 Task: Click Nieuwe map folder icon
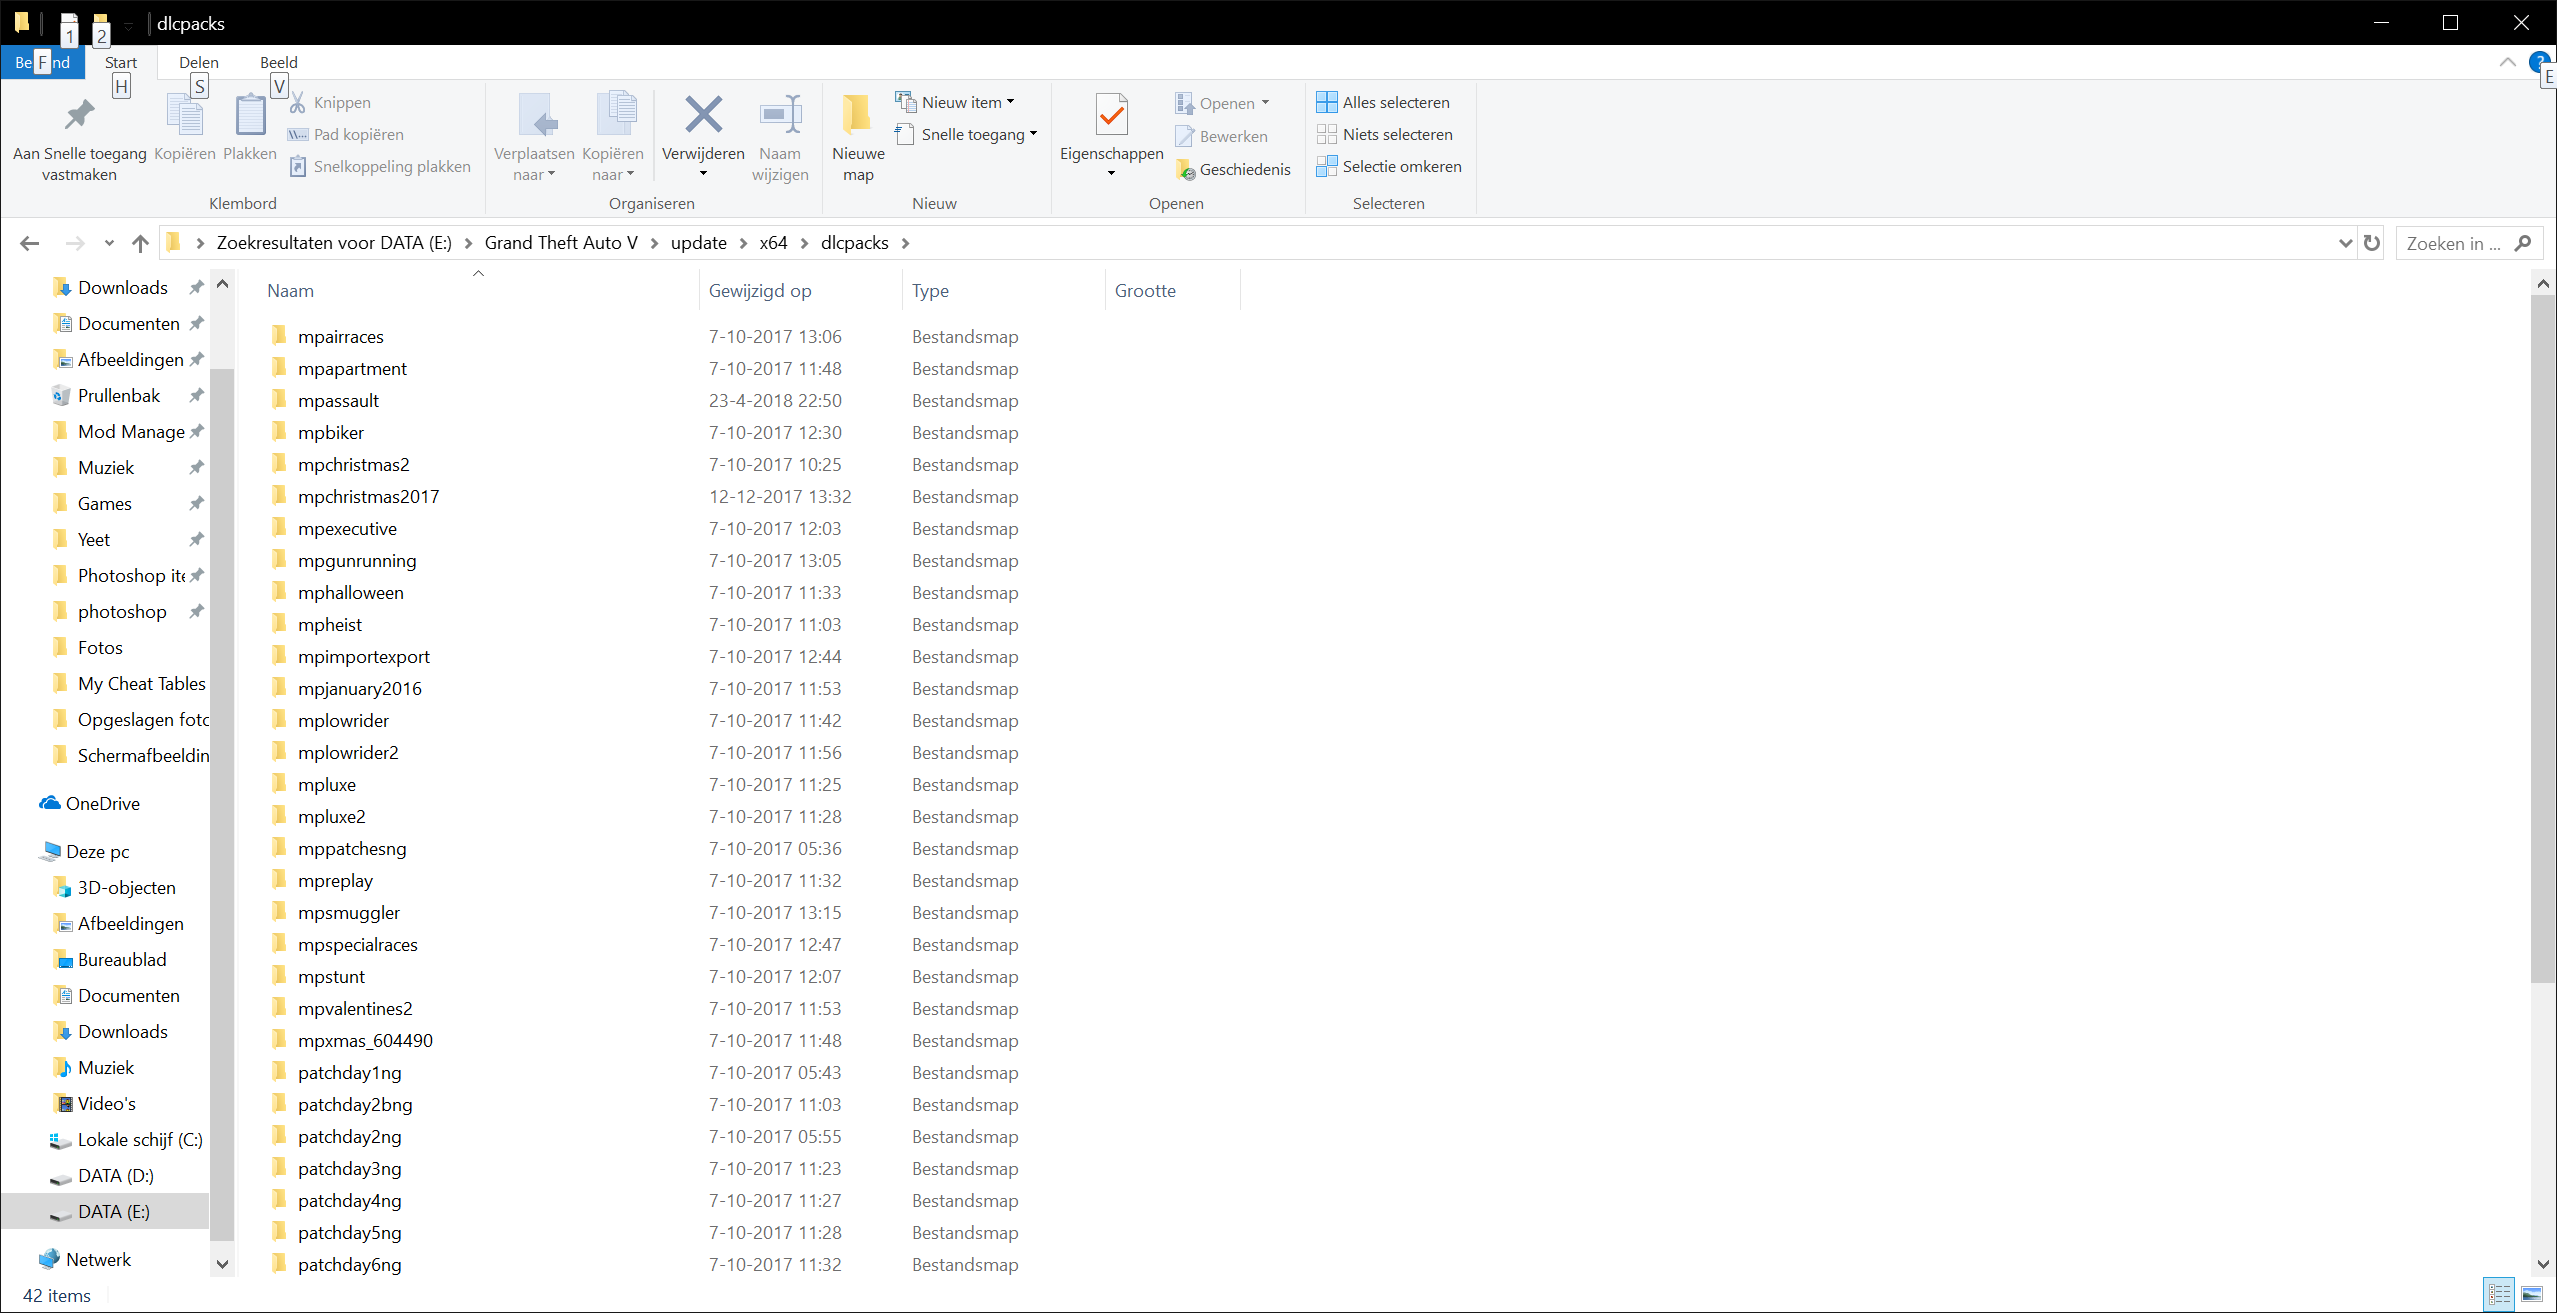(857, 116)
